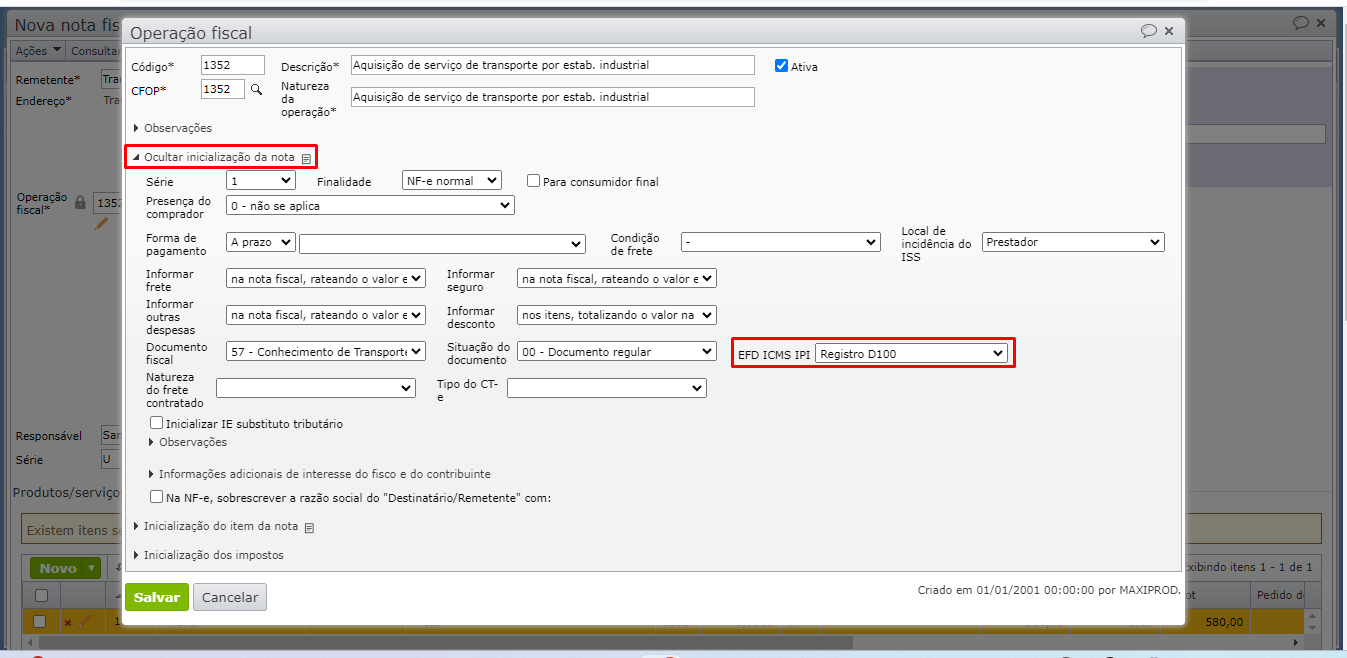Open EFD ICMS IPI dropdown showing Registro D100
Image resolution: width=1347 pixels, height=658 pixels.
[x=911, y=353]
